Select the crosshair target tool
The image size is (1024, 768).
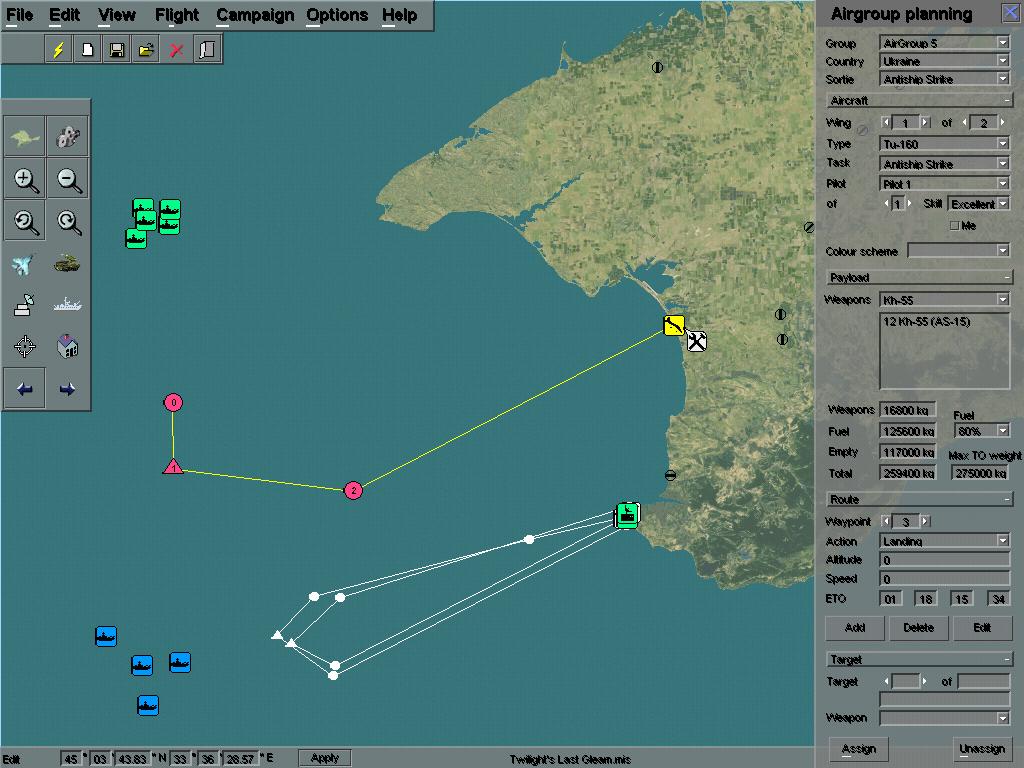pos(25,346)
